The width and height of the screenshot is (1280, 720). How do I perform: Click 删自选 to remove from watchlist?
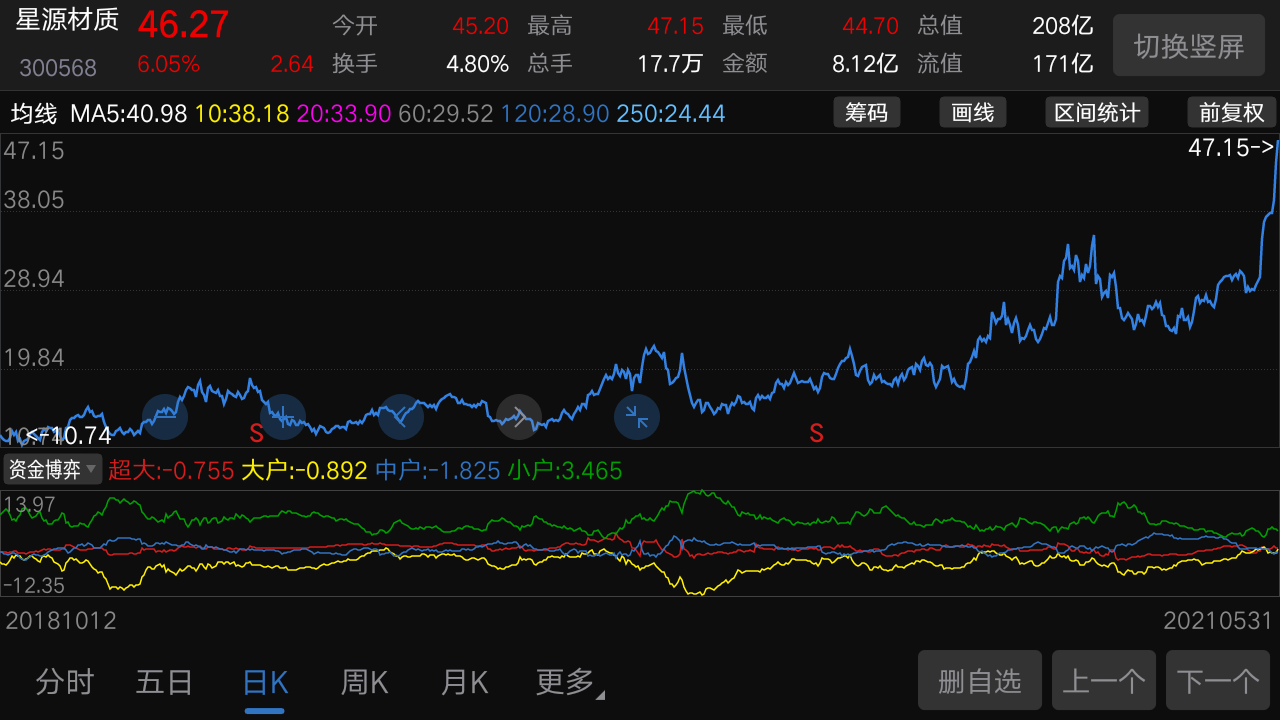click(x=980, y=681)
